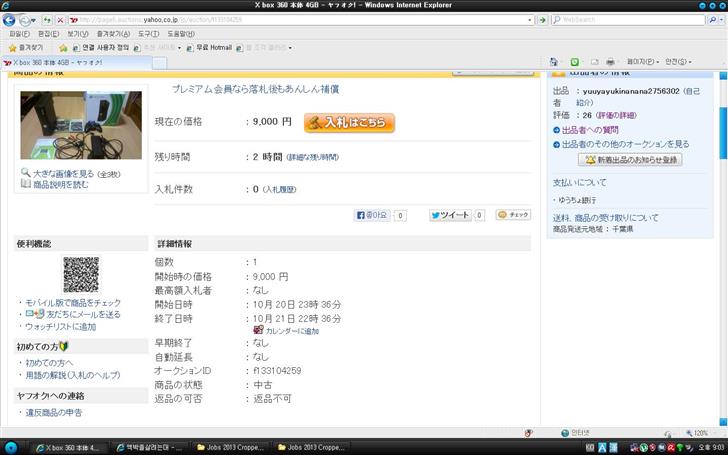
Task: Click the Read Mail icon in command bar
Action: click(x=595, y=62)
